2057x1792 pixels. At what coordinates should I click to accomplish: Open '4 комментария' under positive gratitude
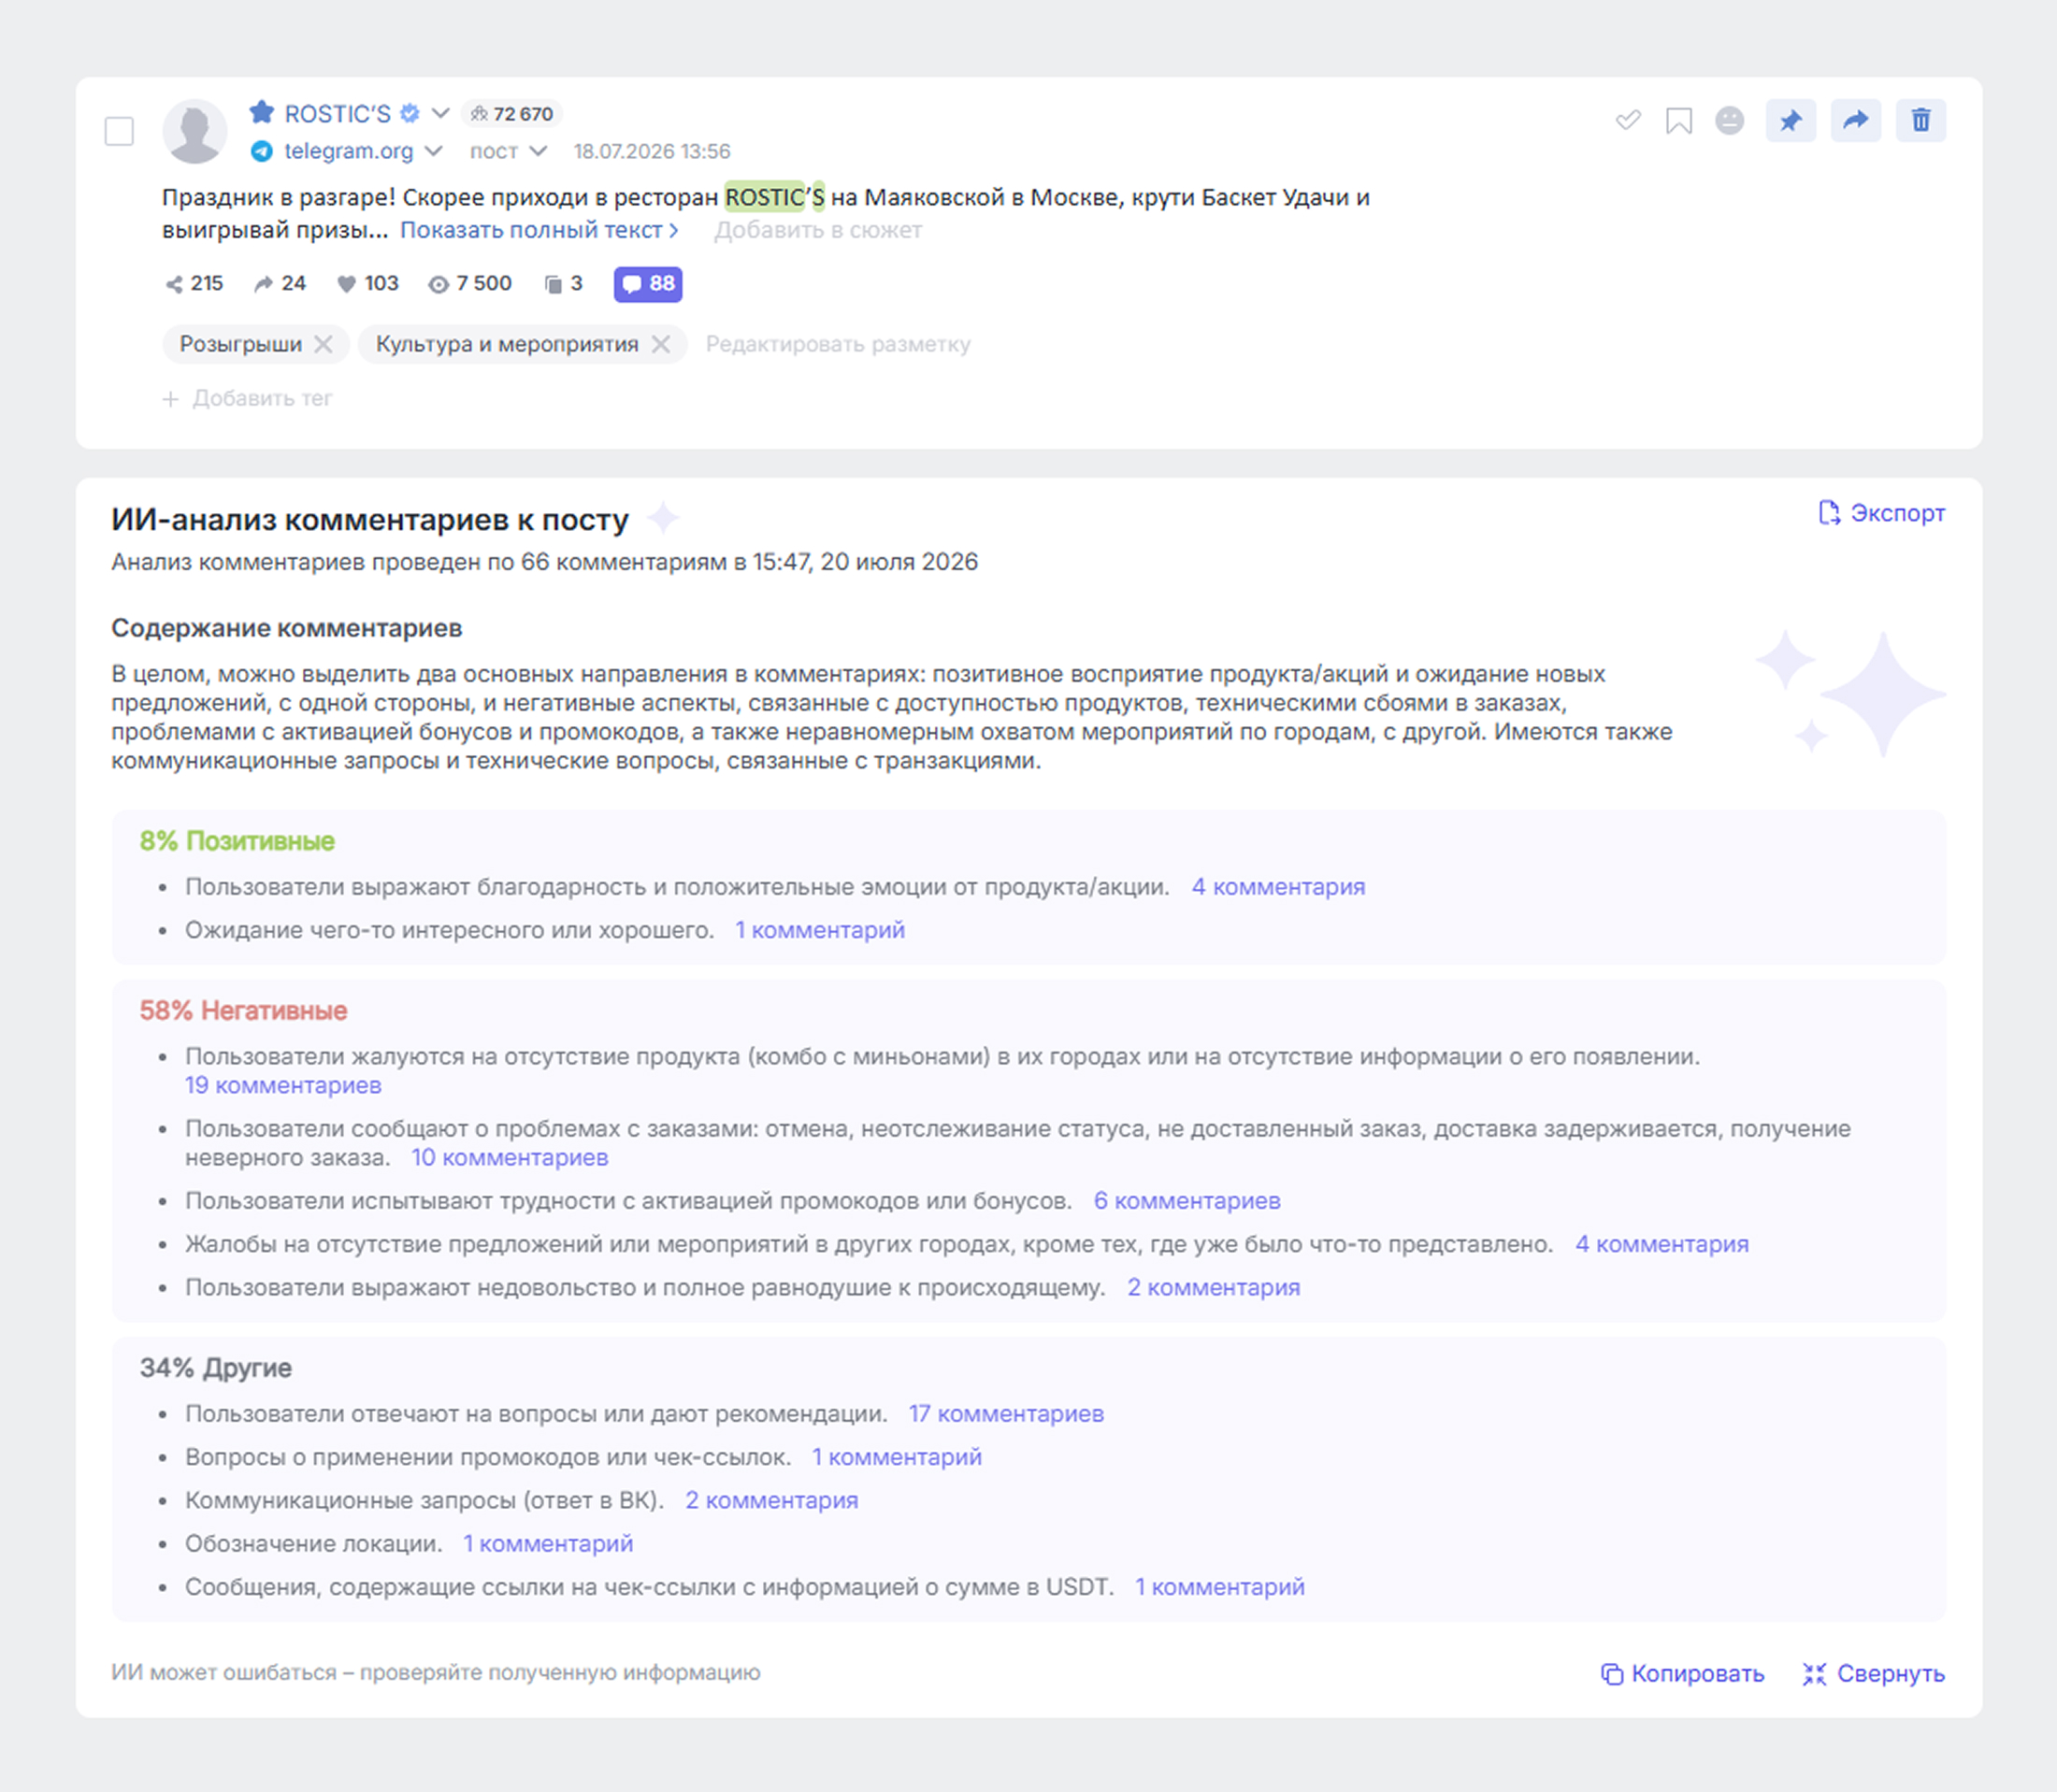point(1278,887)
